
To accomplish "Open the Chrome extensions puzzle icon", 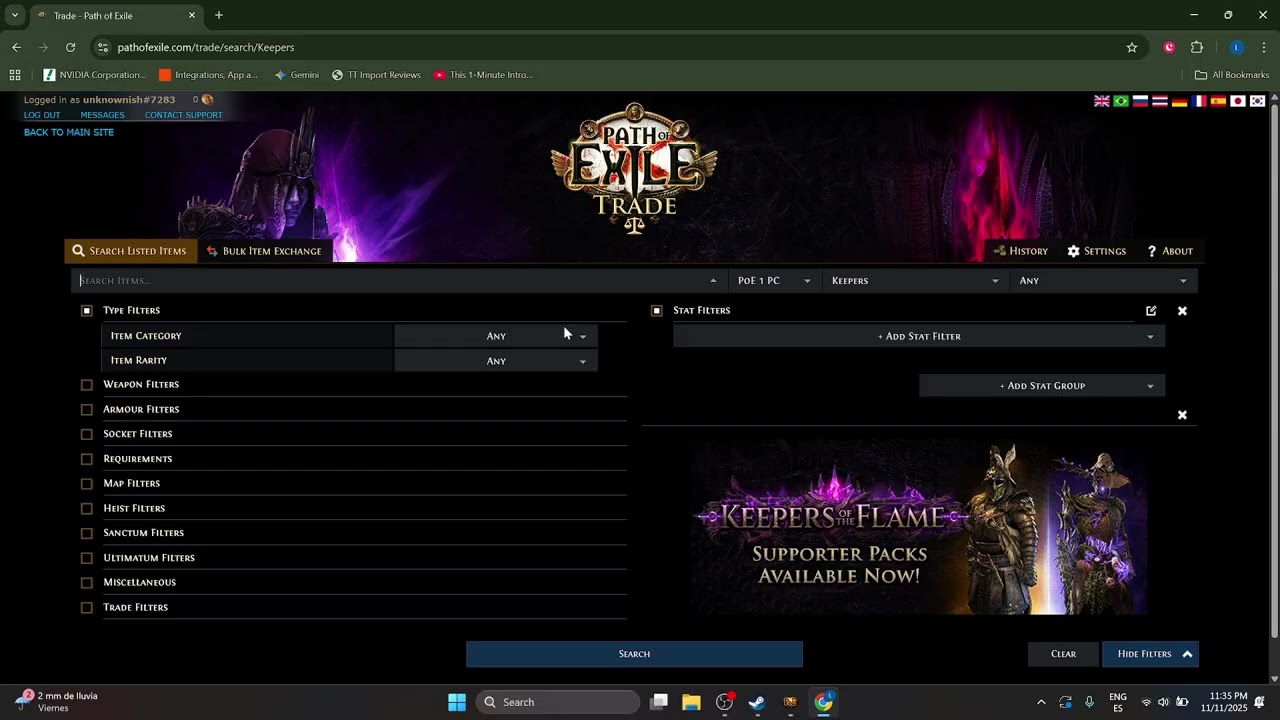I will [1197, 47].
